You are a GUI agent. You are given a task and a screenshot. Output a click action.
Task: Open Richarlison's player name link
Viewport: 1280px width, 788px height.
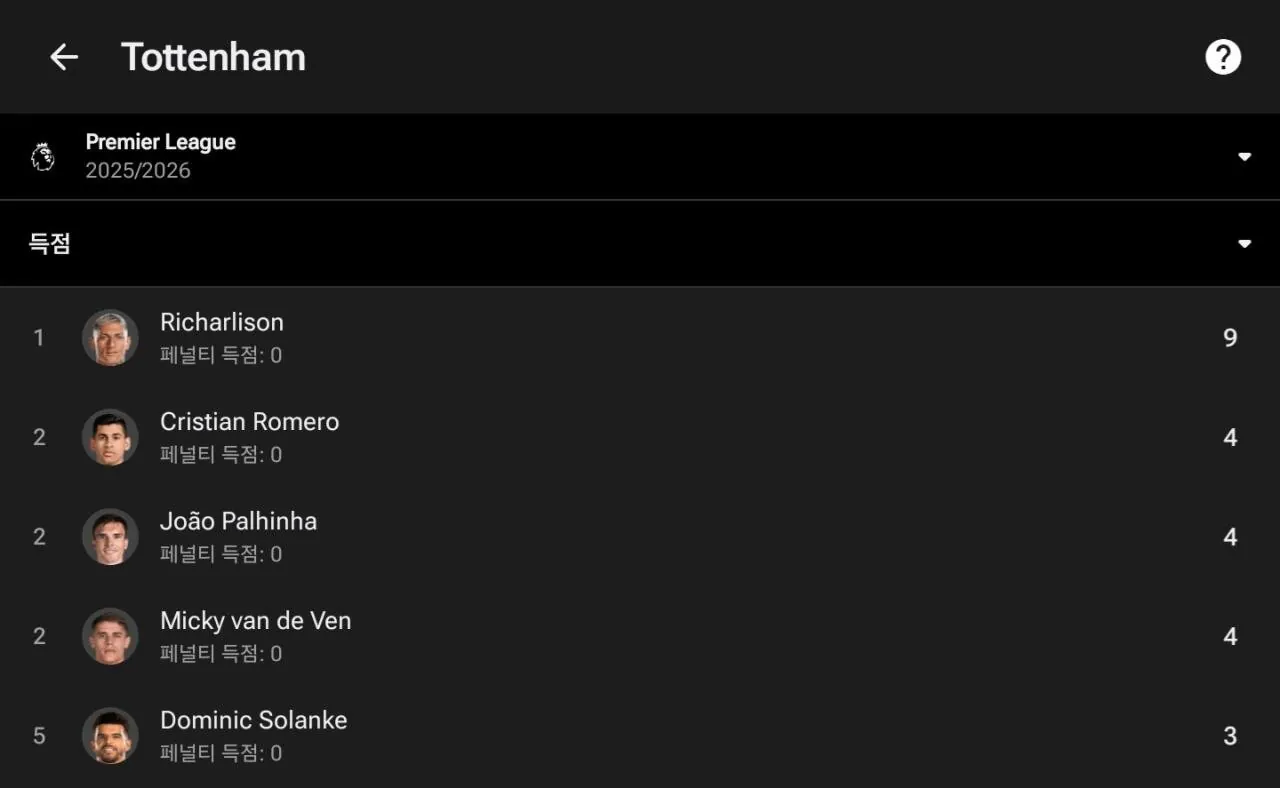pyautogui.click(x=222, y=322)
